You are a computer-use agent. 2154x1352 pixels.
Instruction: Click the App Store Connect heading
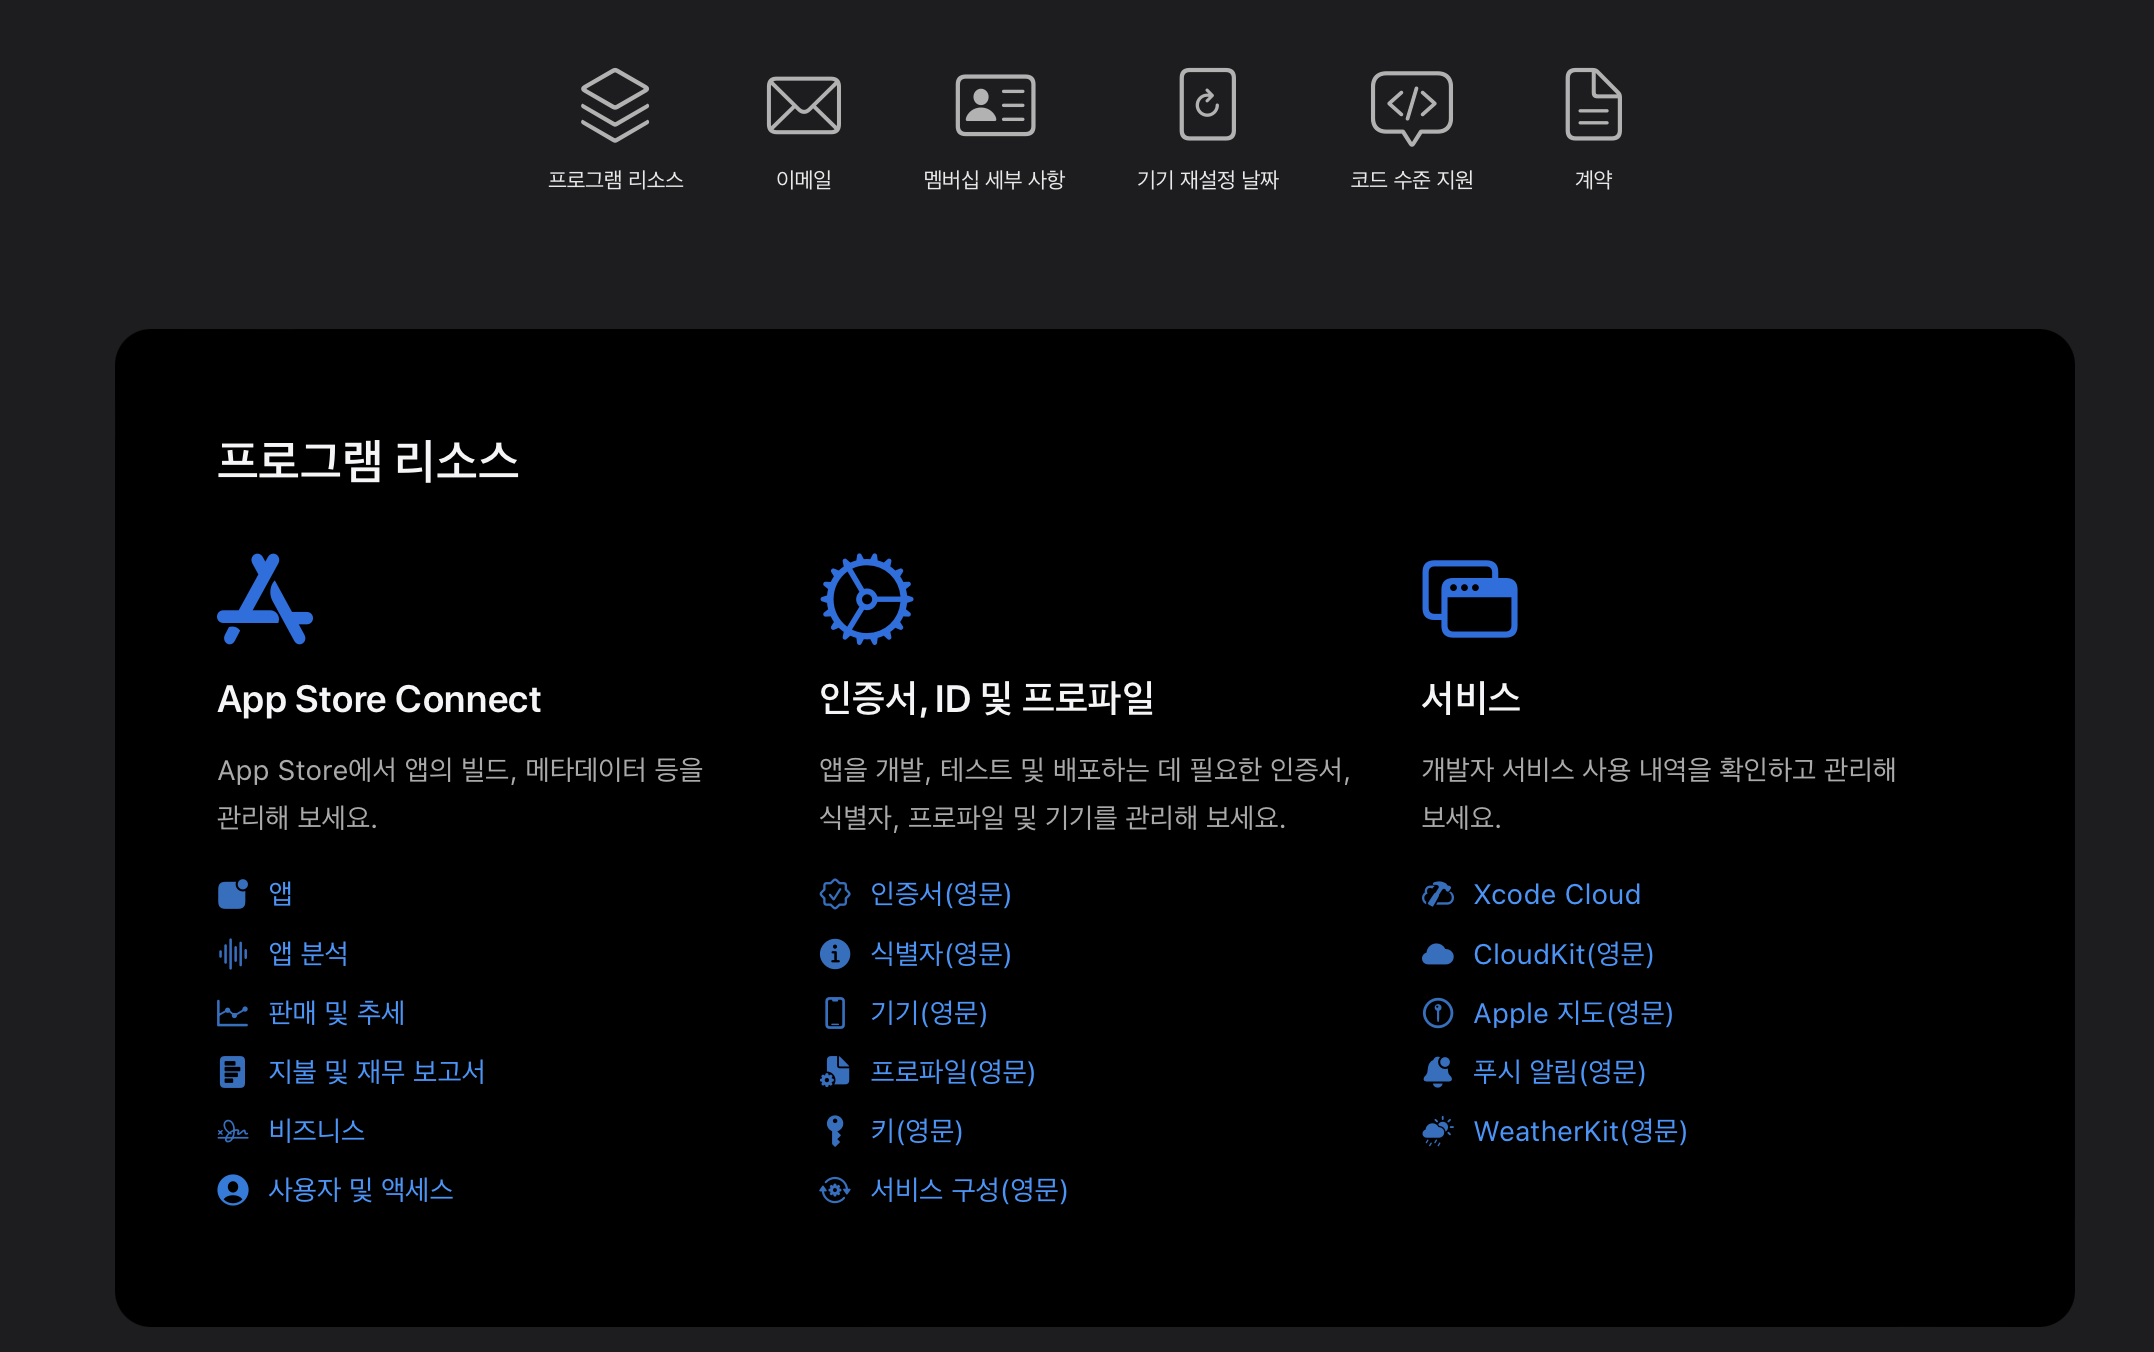[x=379, y=699]
